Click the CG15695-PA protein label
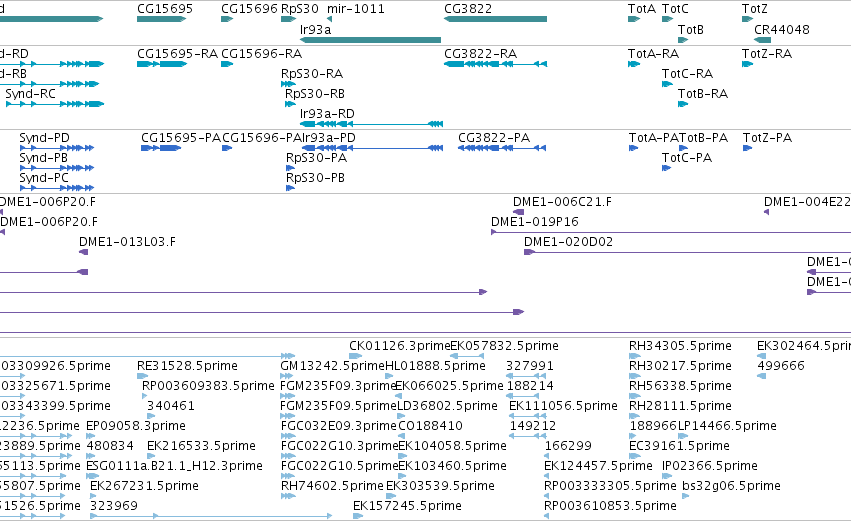851x521 pixels. (181, 138)
